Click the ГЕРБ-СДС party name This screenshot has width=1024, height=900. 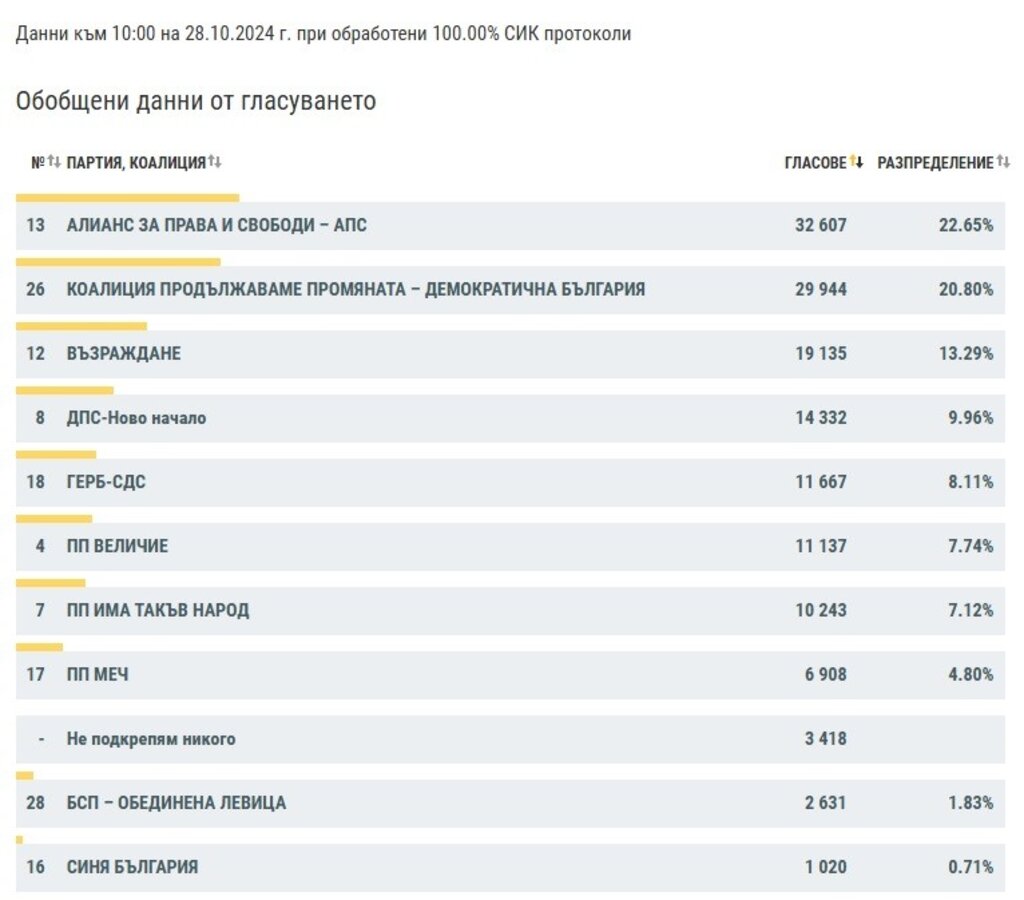click(x=106, y=482)
